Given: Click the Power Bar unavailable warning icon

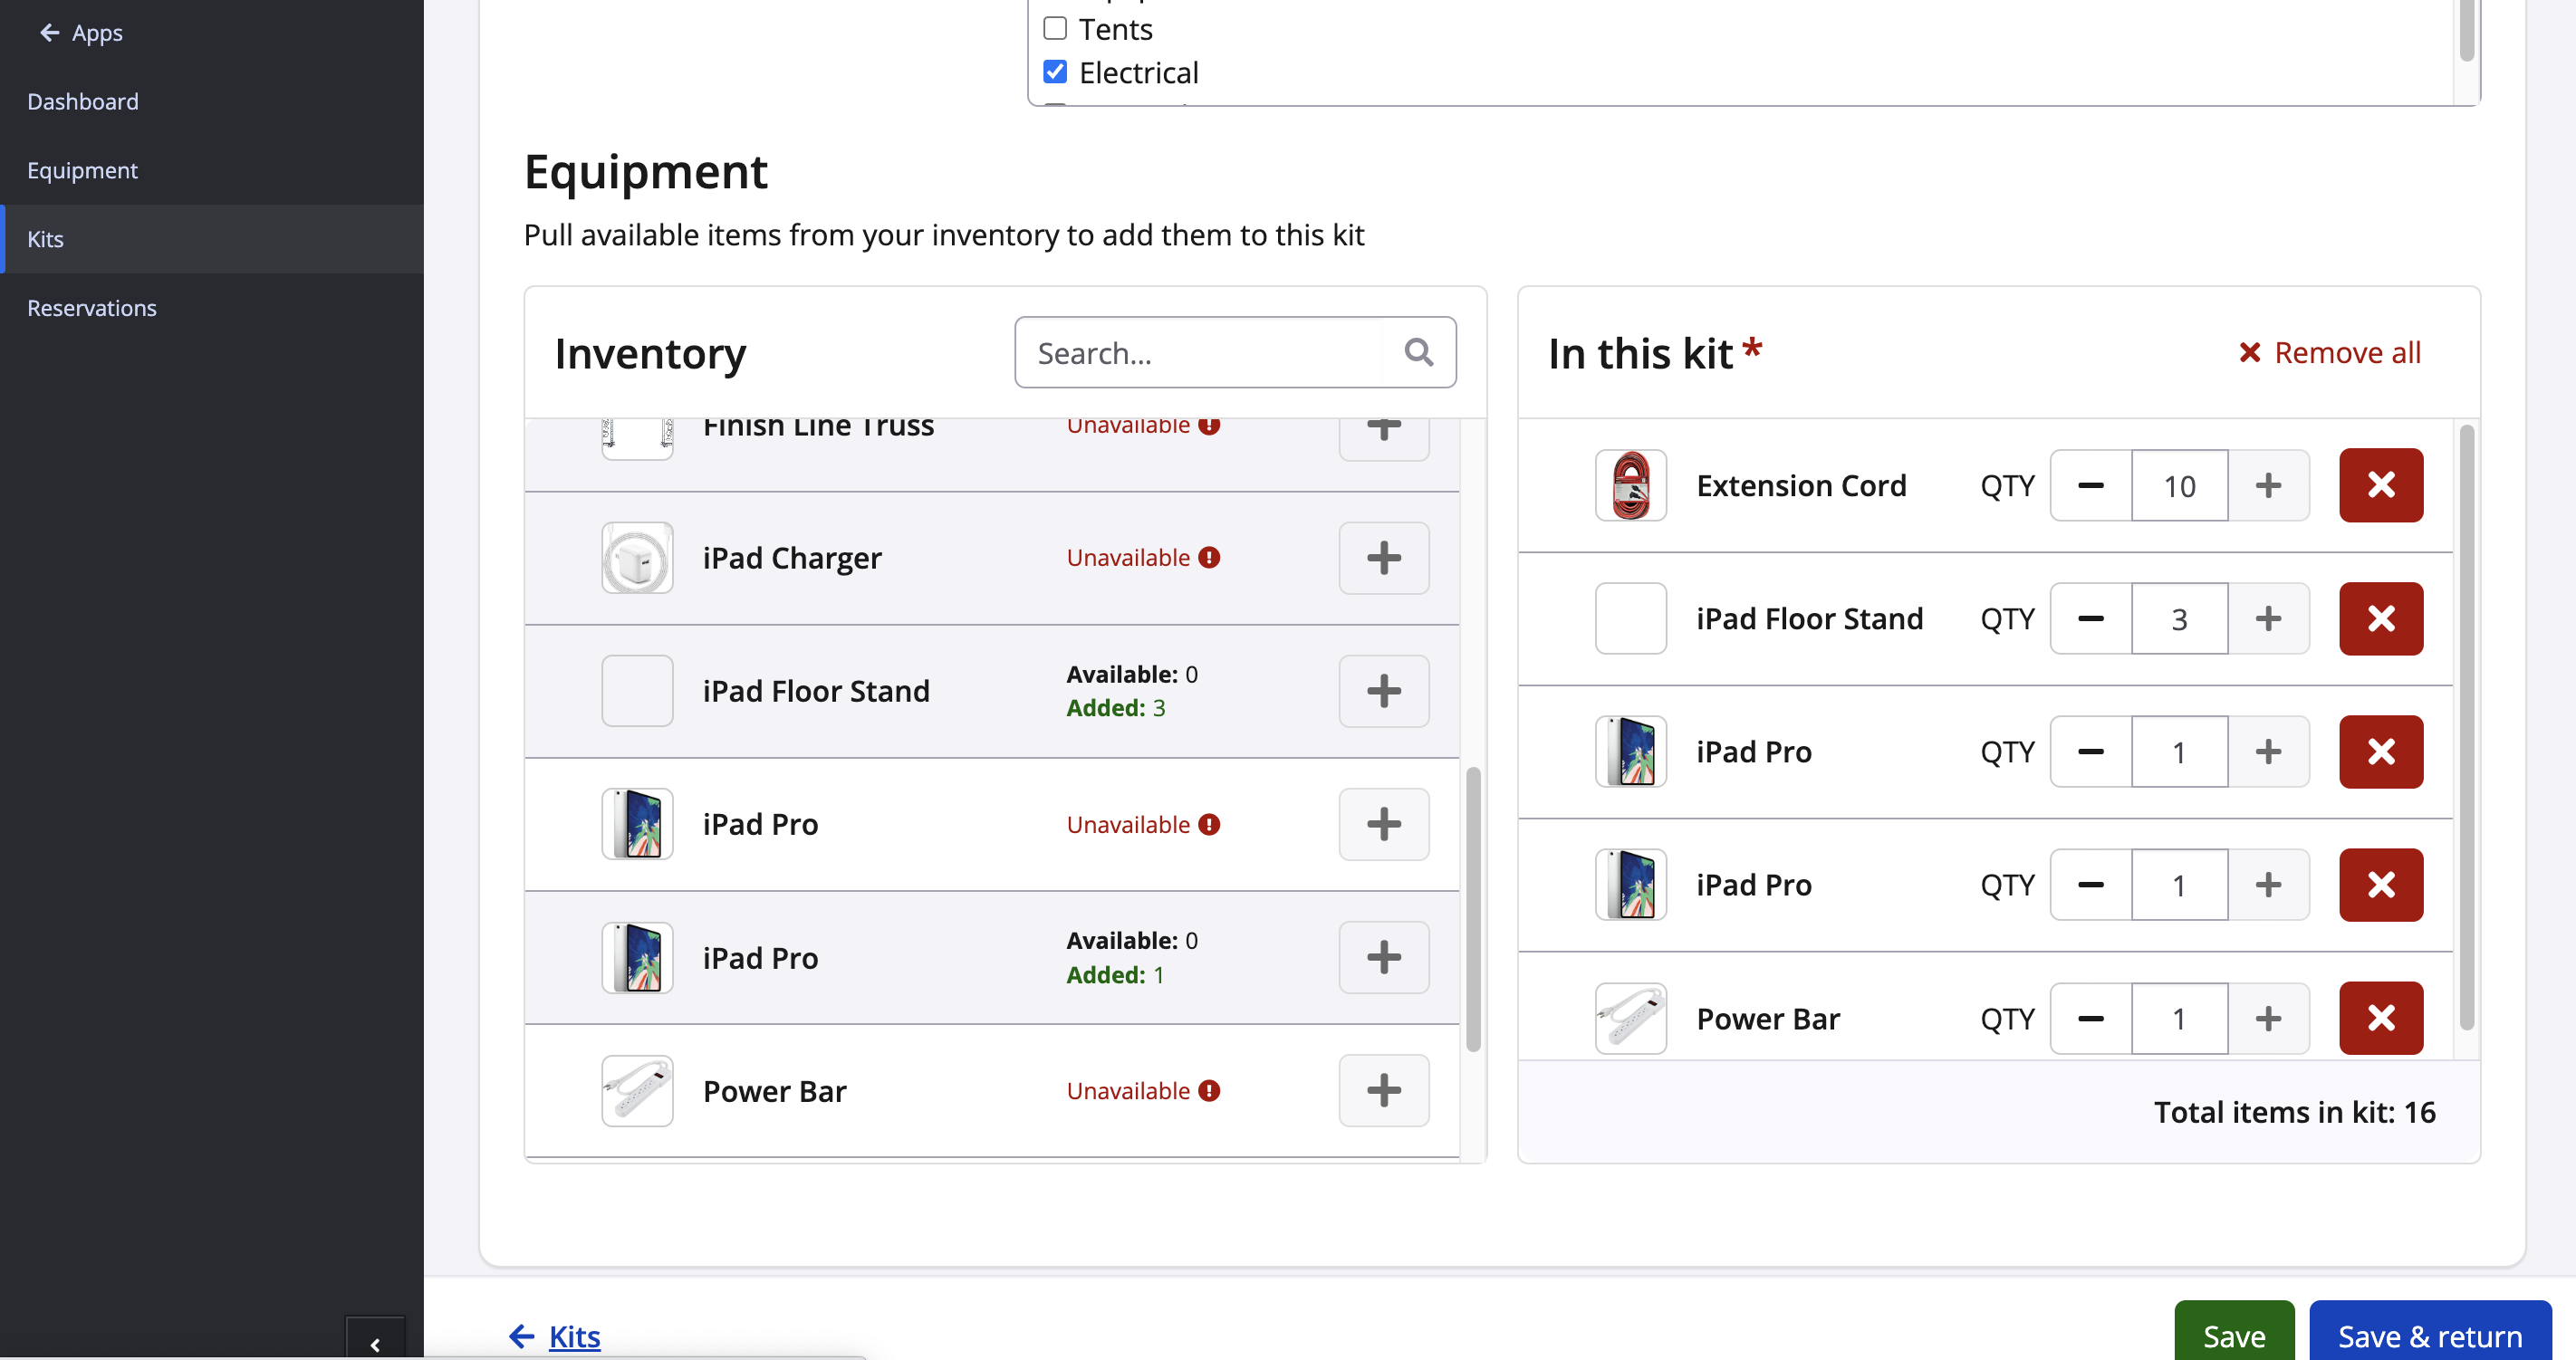Looking at the screenshot, I should coord(1209,1091).
